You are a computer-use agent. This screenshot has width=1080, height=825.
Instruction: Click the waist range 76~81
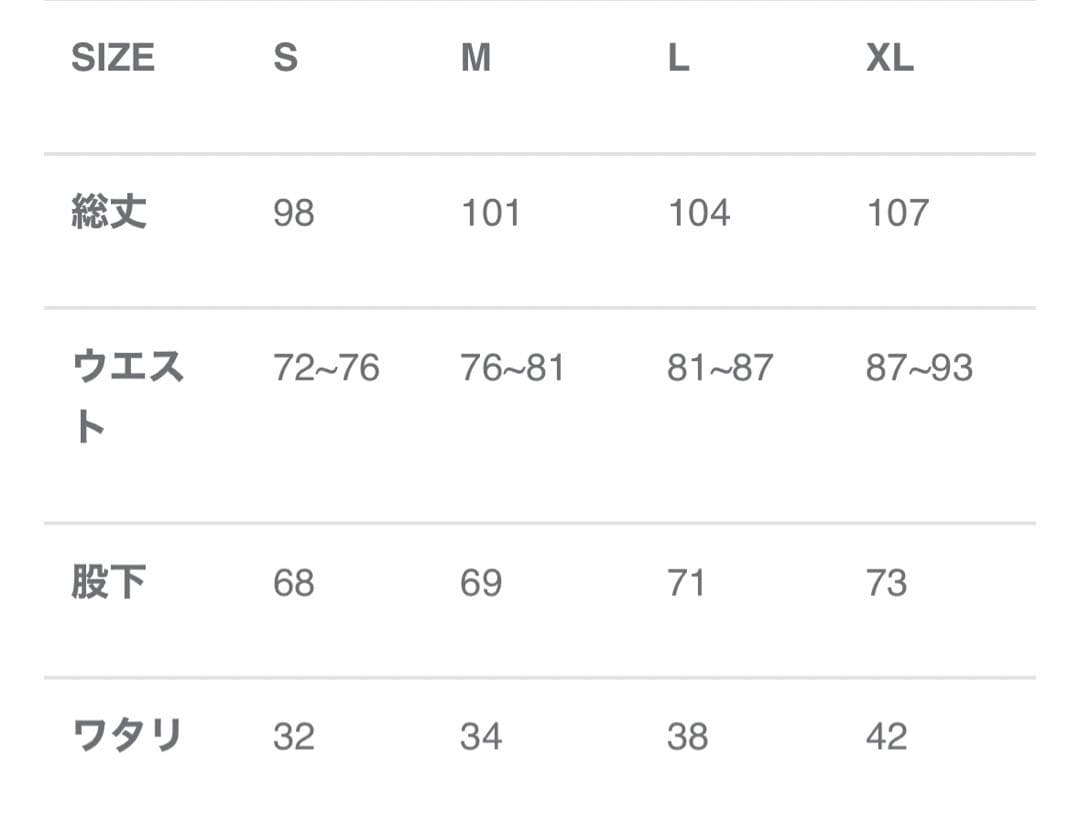(512, 368)
